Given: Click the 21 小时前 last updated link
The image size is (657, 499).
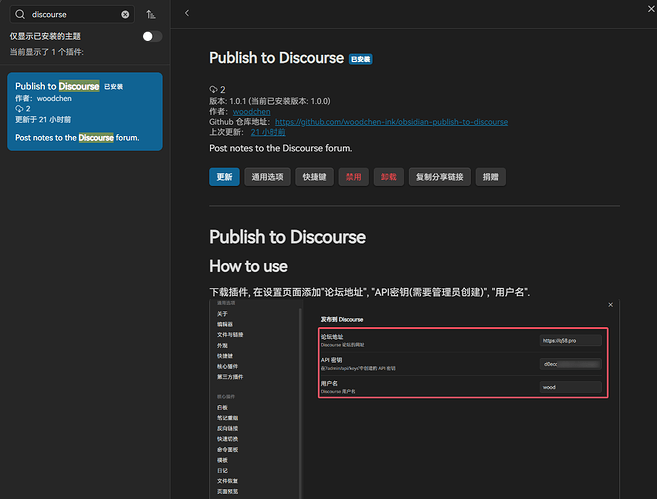Looking at the screenshot, I should pyautogui.click(x=268, y=132).
